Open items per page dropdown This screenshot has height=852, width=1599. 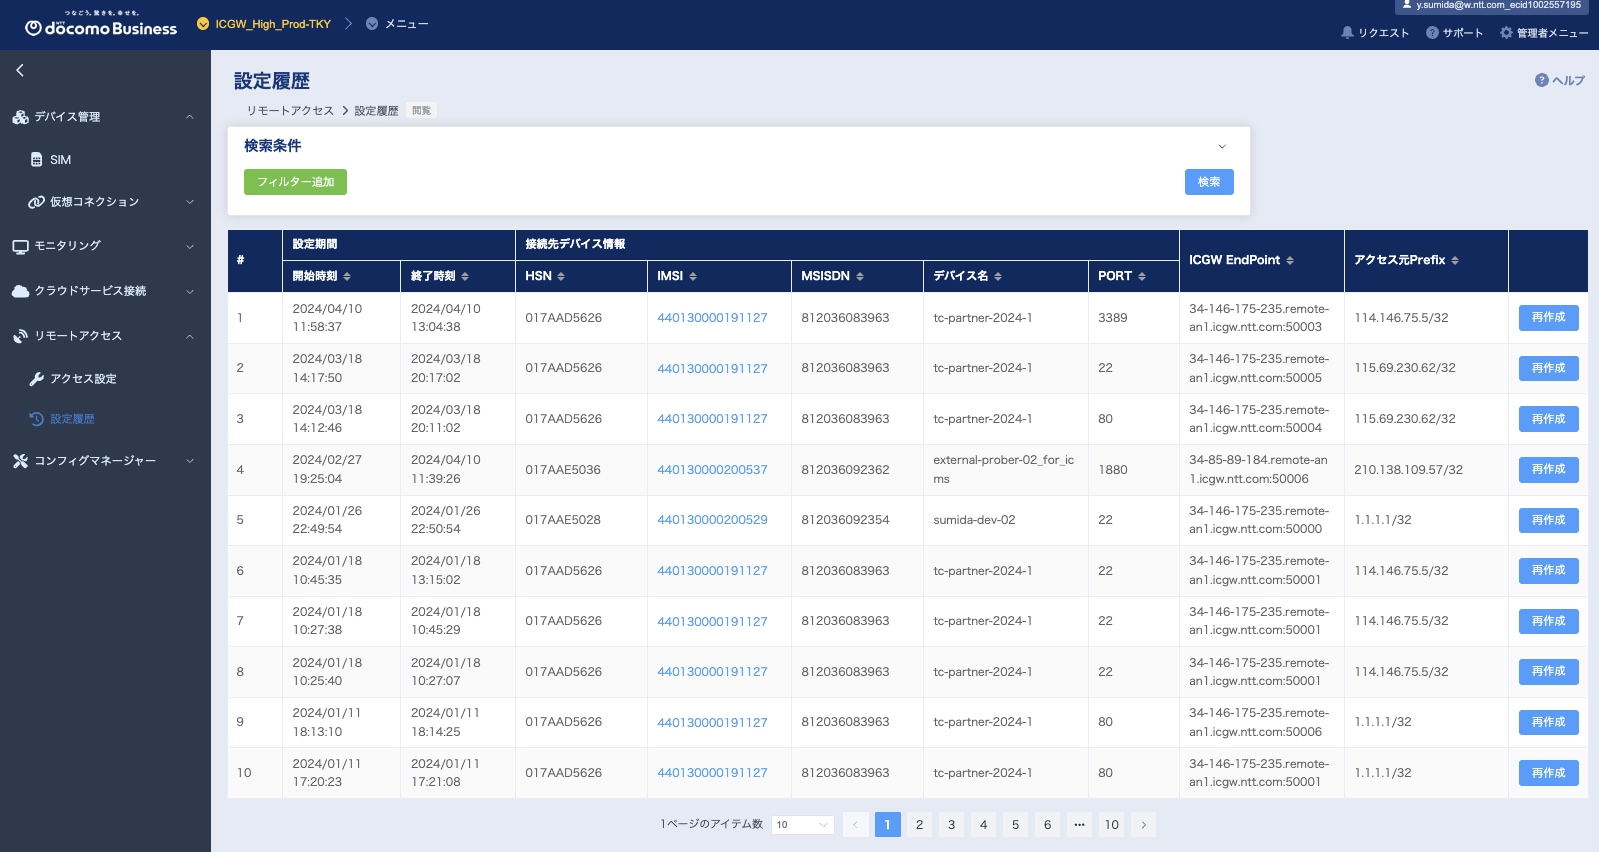click(802, 825)
